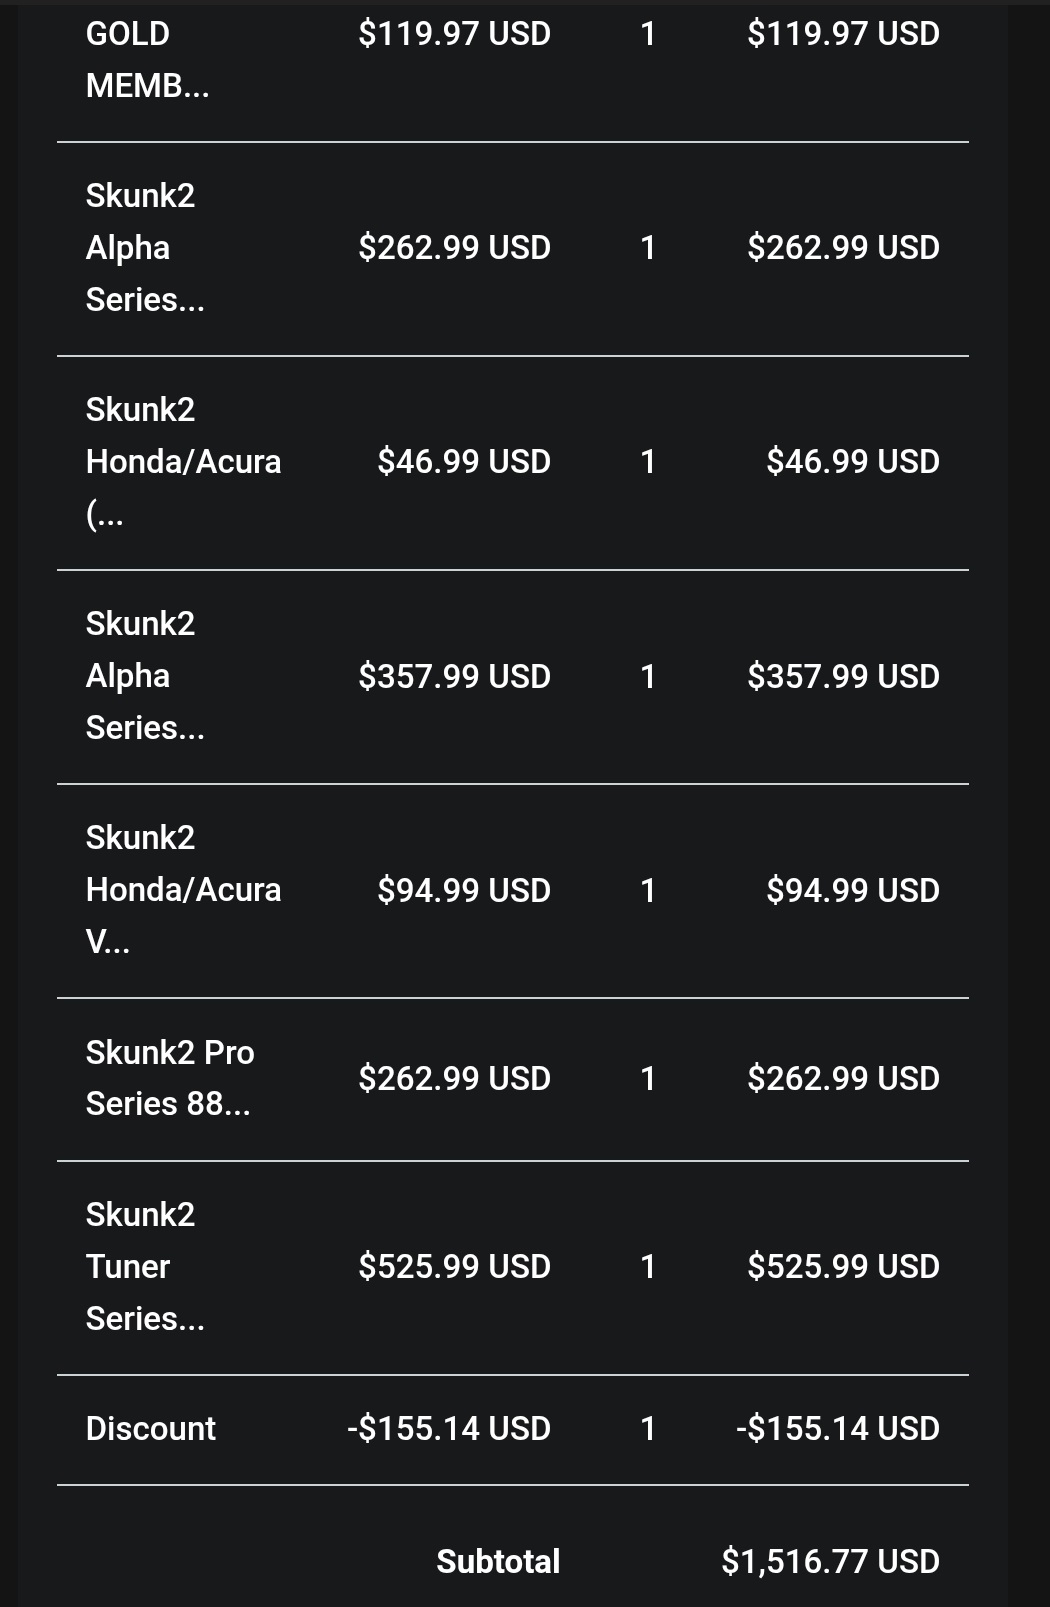The width and height of the screenshot is (1050, 1607).
Task: Click the $1,516.77 USD subtotal amount
Action: point(830,1561)
